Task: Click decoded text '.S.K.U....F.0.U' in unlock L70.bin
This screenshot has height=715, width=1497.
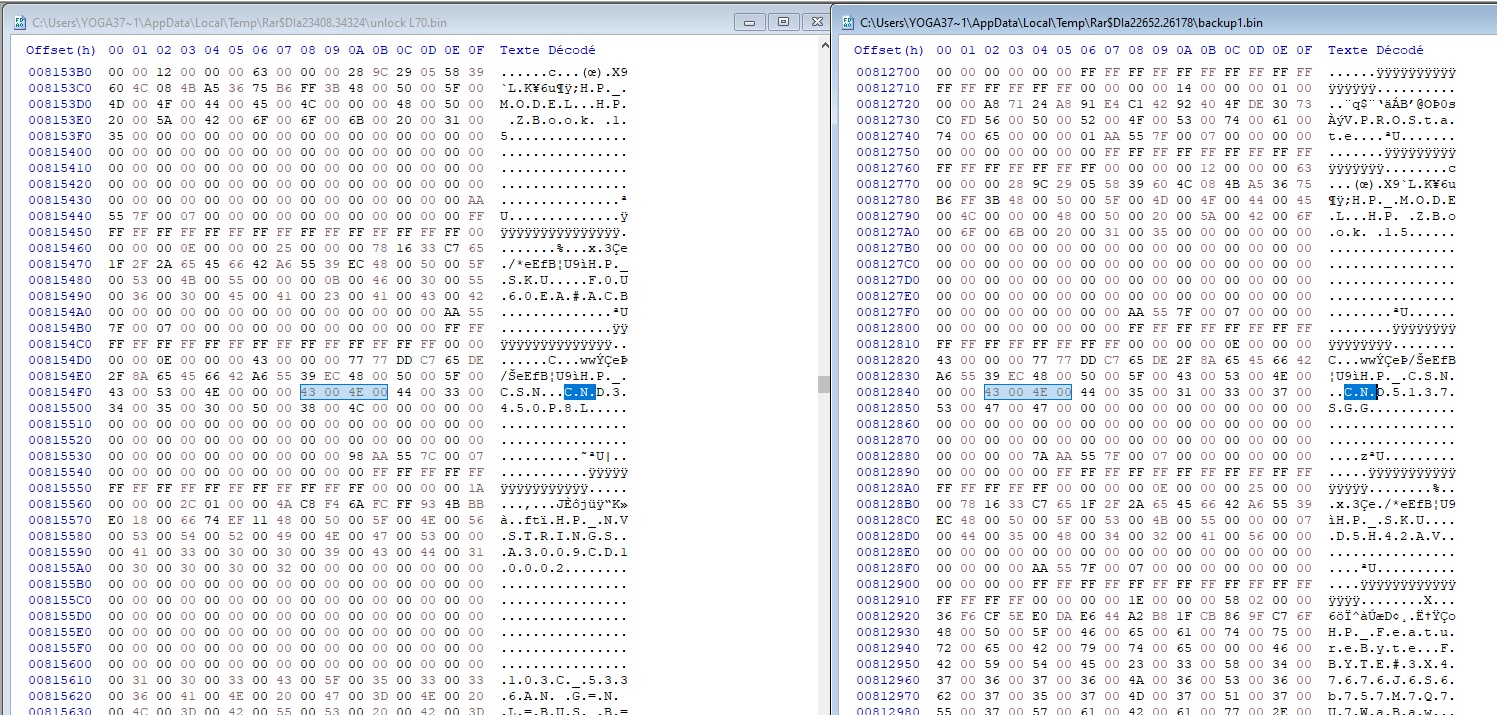Action: point(564,280)
